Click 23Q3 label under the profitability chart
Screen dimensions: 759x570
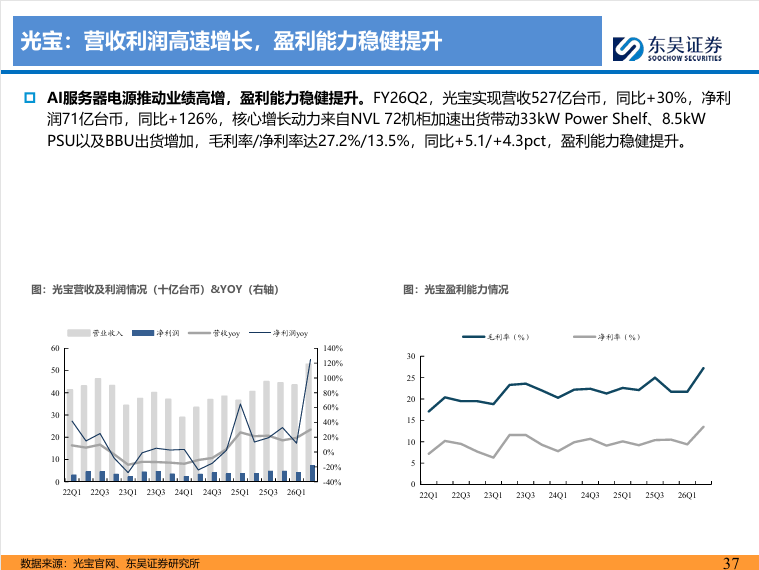525,495
